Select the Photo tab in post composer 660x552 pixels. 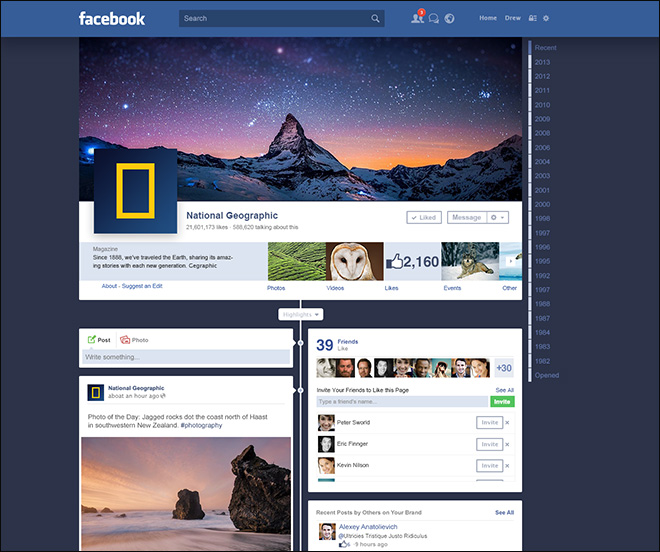[134, 340]
